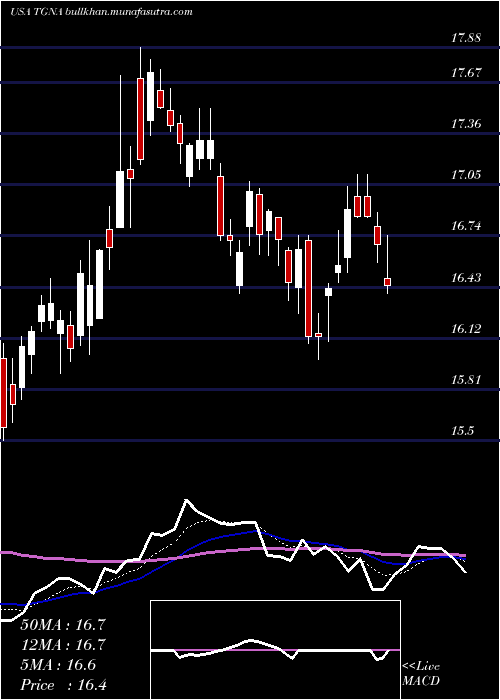
Task: Click the 17.36 price level label
Action: [x=466, y=124]
